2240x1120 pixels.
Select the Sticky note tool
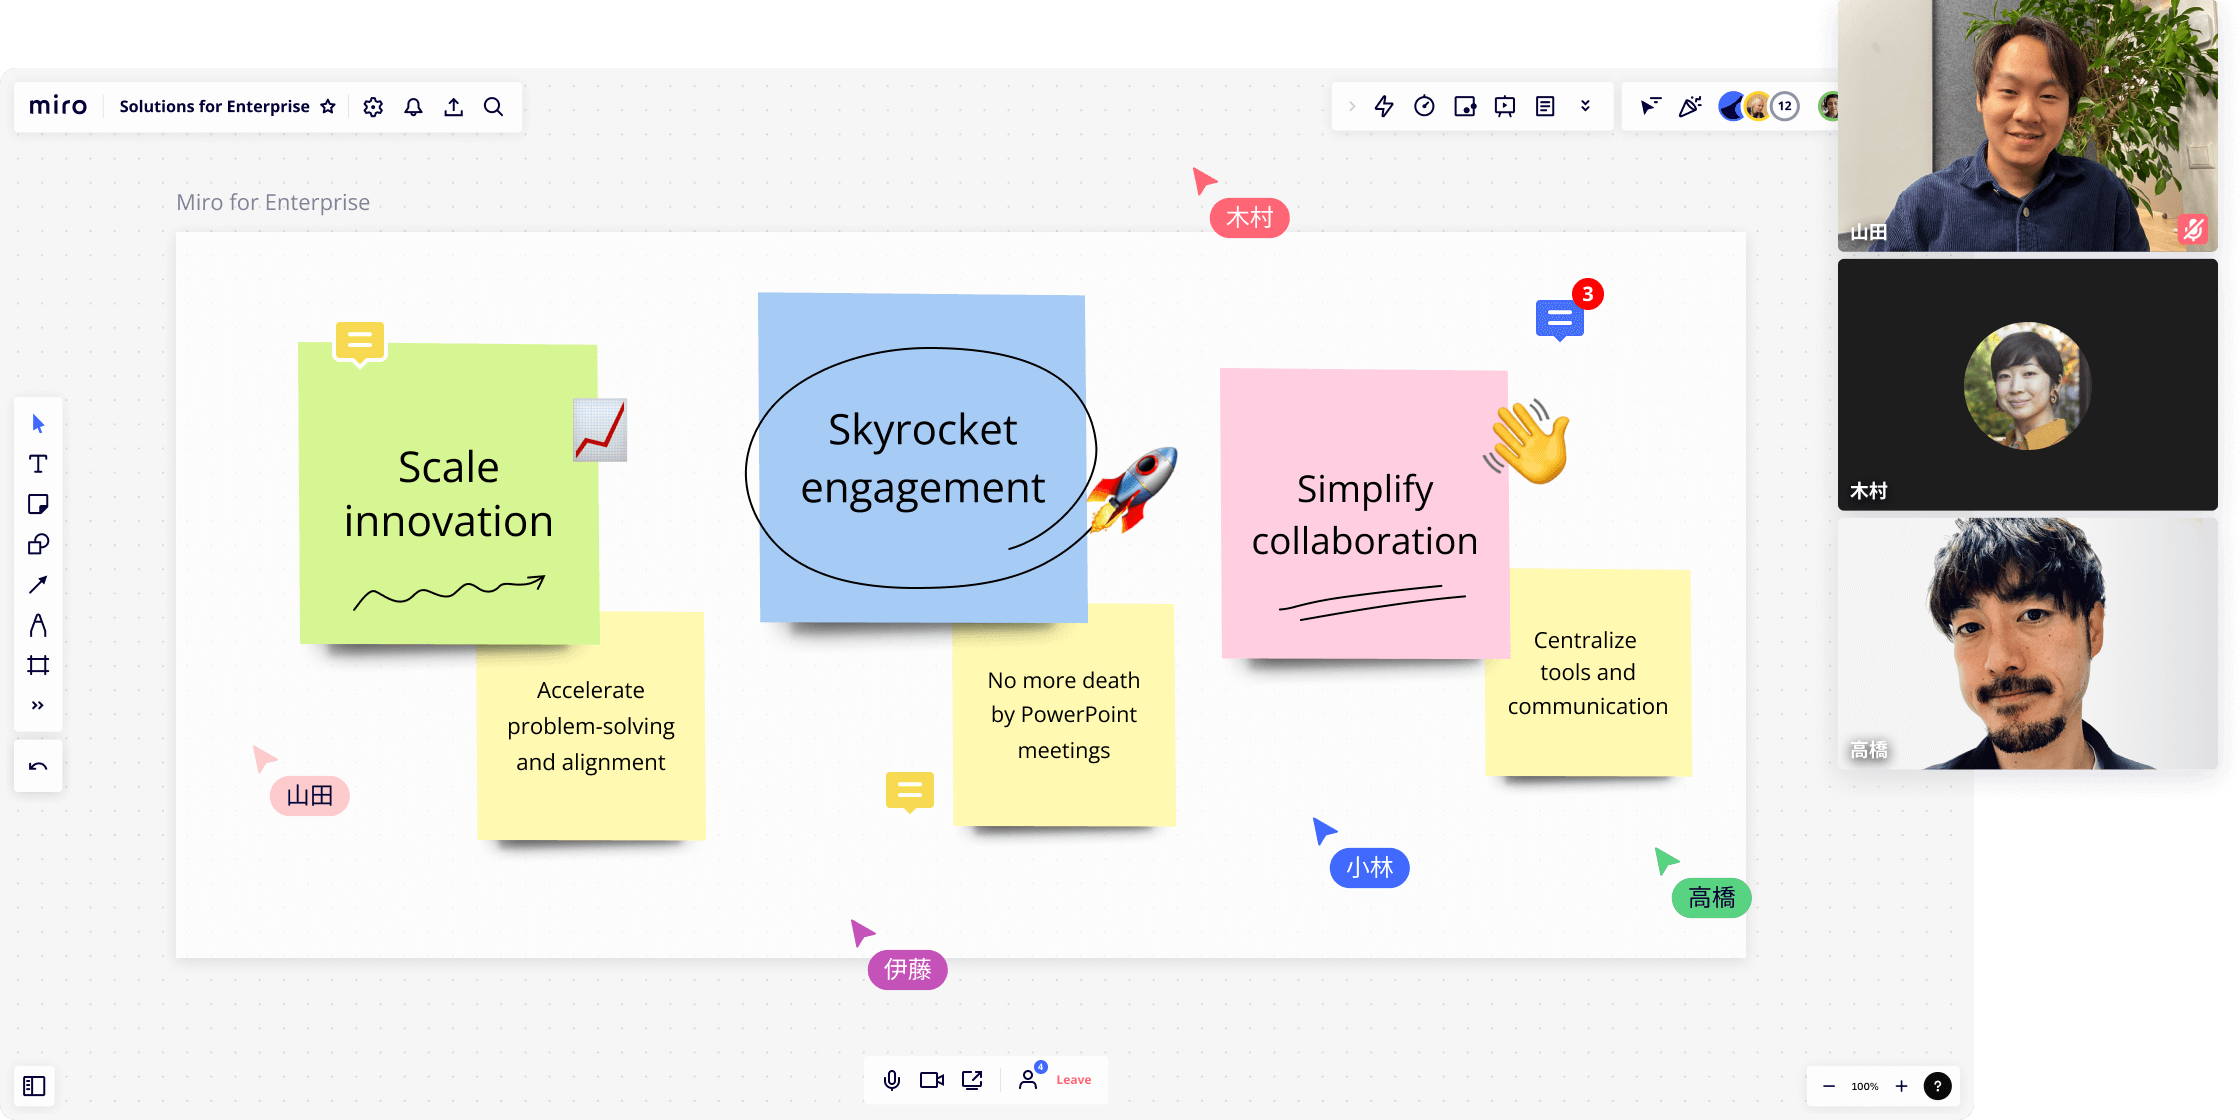tap(38, 504)
